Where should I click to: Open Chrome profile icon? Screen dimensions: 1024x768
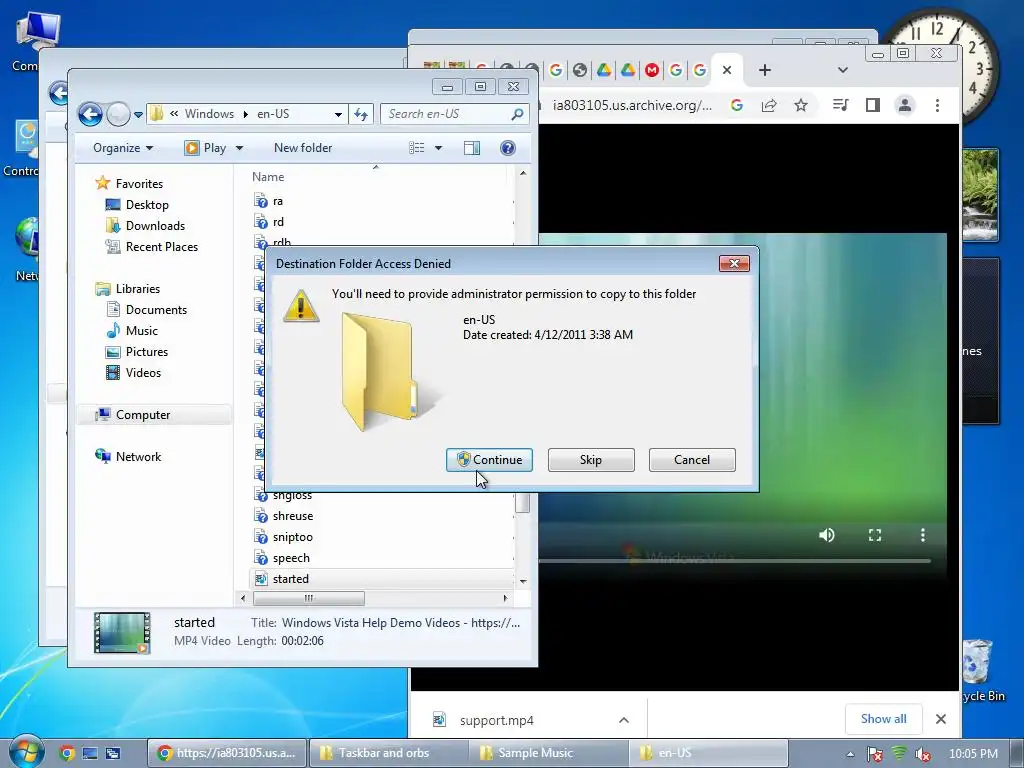[x=904, y=105]
